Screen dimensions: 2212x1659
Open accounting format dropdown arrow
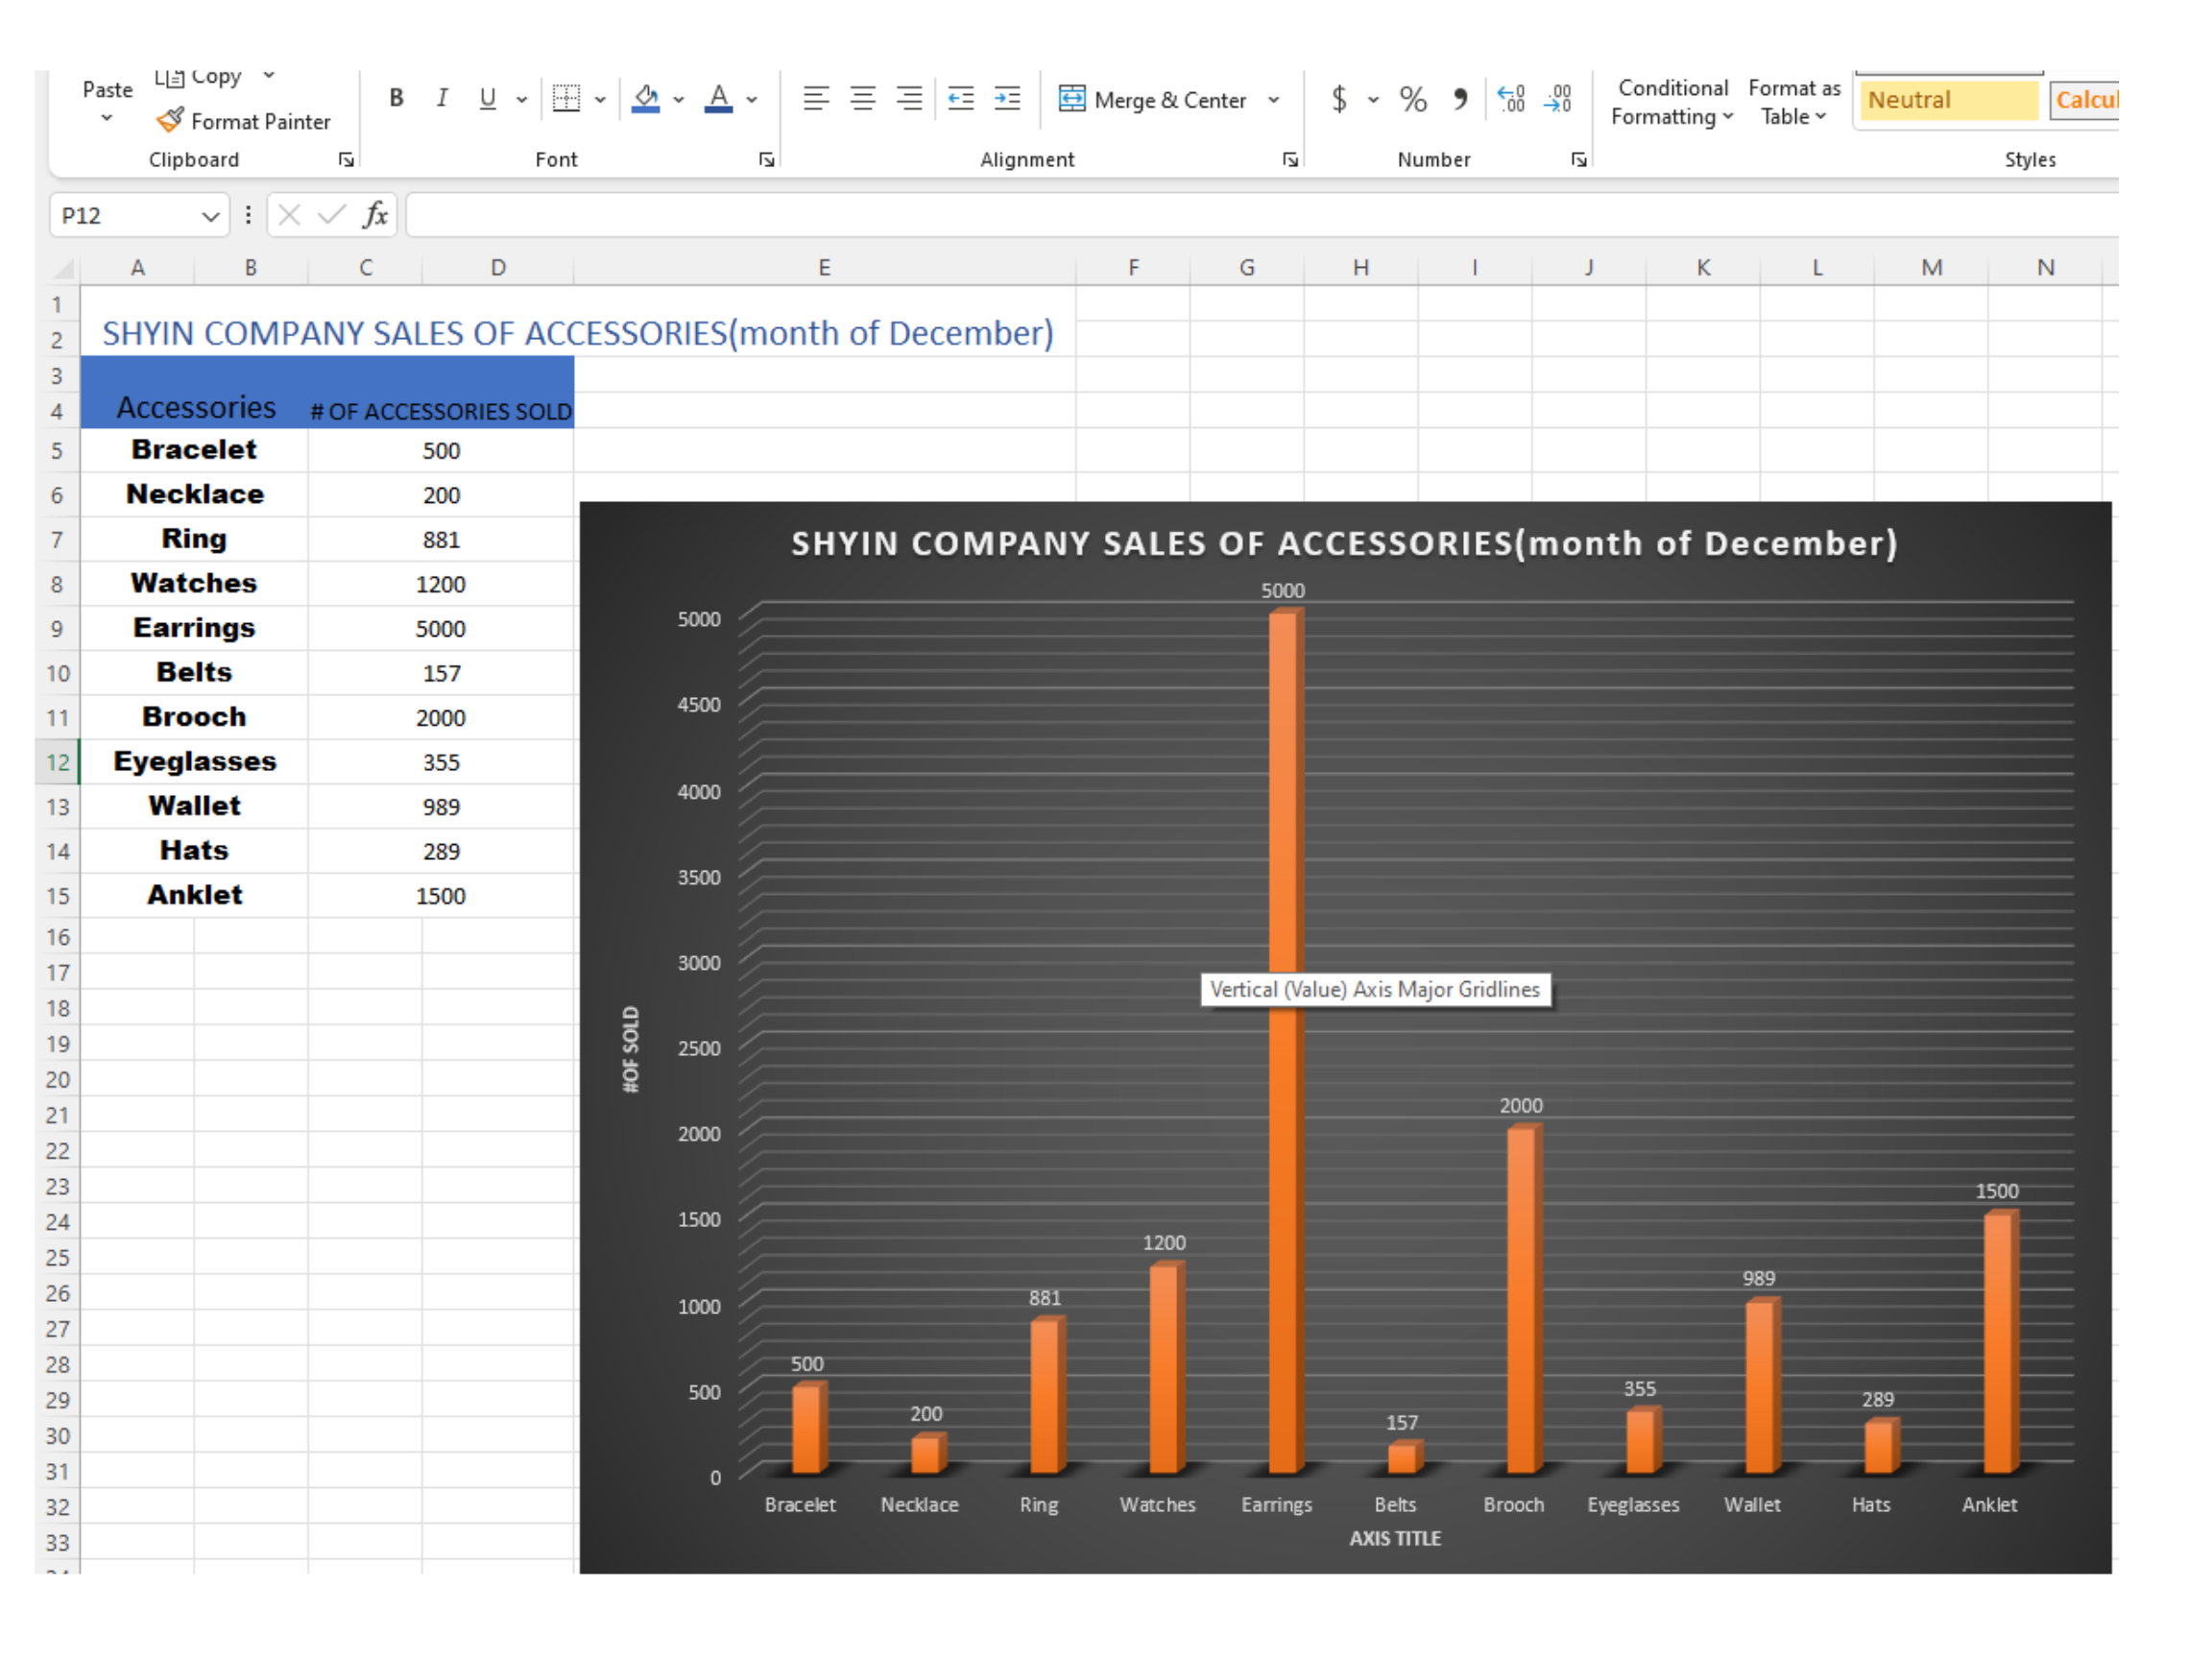click(x=1373, y=99)
